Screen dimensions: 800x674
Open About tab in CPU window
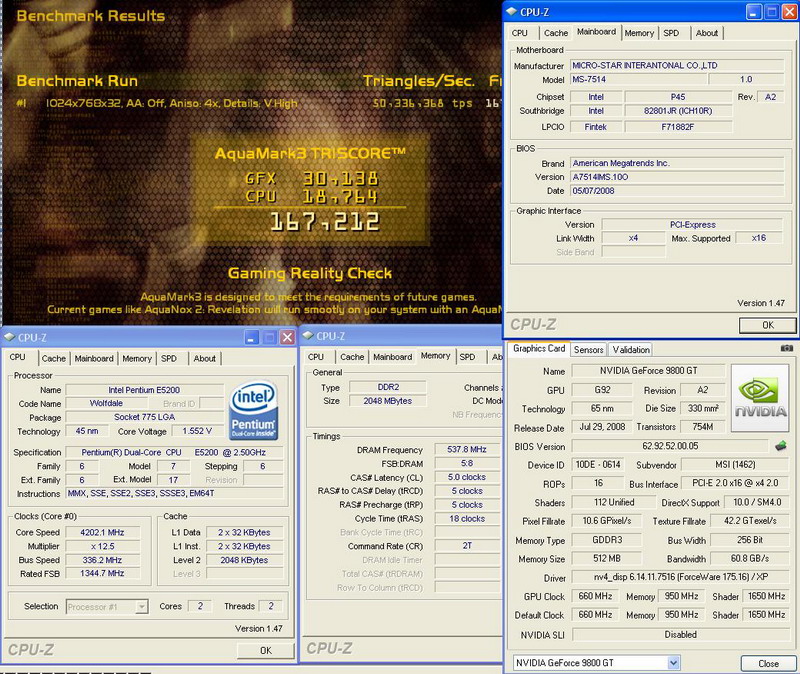click(204, 358)
